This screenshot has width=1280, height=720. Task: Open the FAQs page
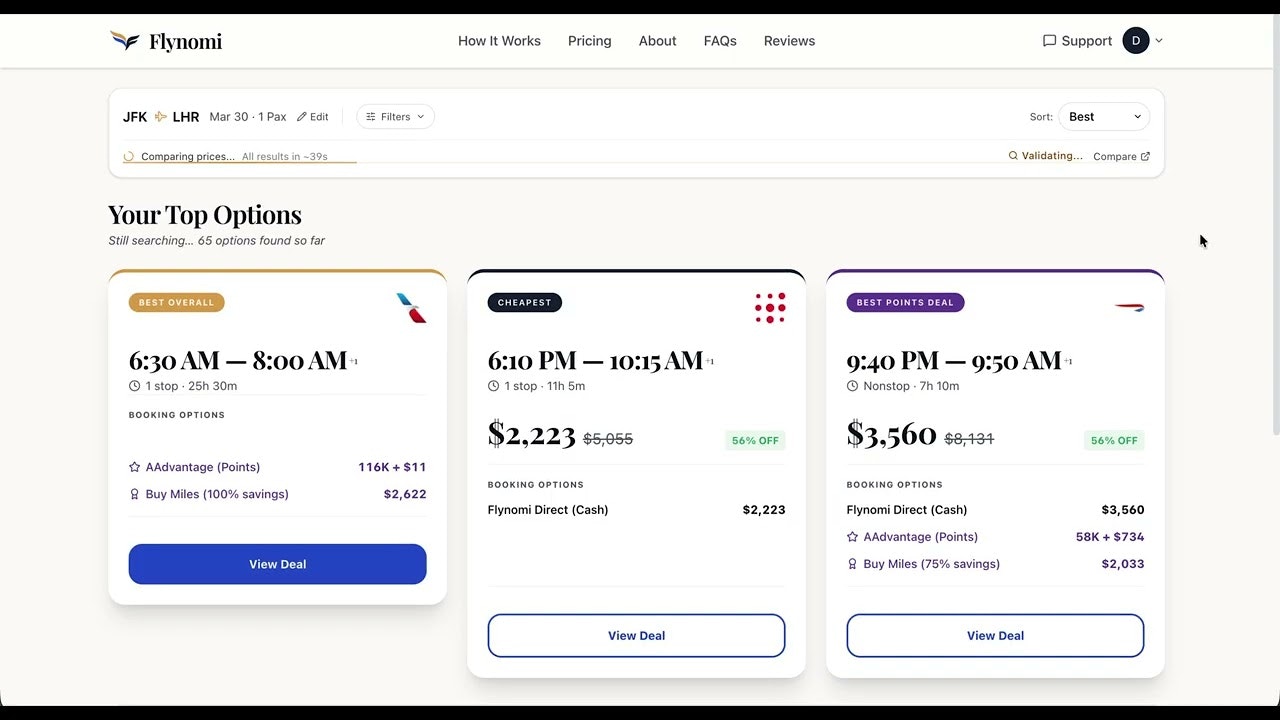[x=720, y=41]
